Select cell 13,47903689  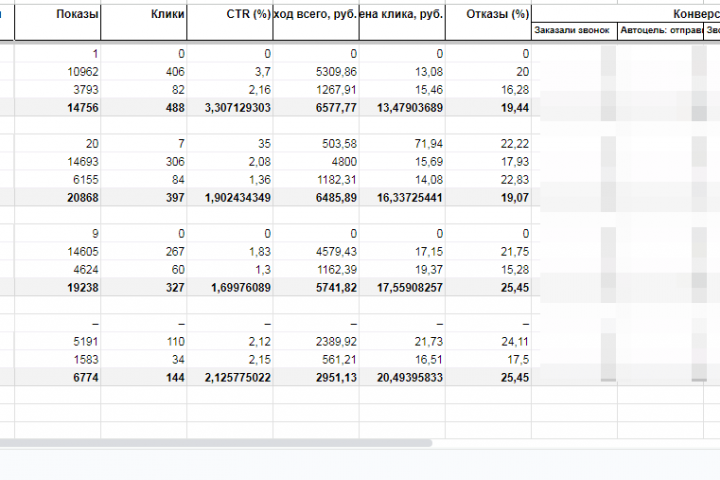[402, 107]
